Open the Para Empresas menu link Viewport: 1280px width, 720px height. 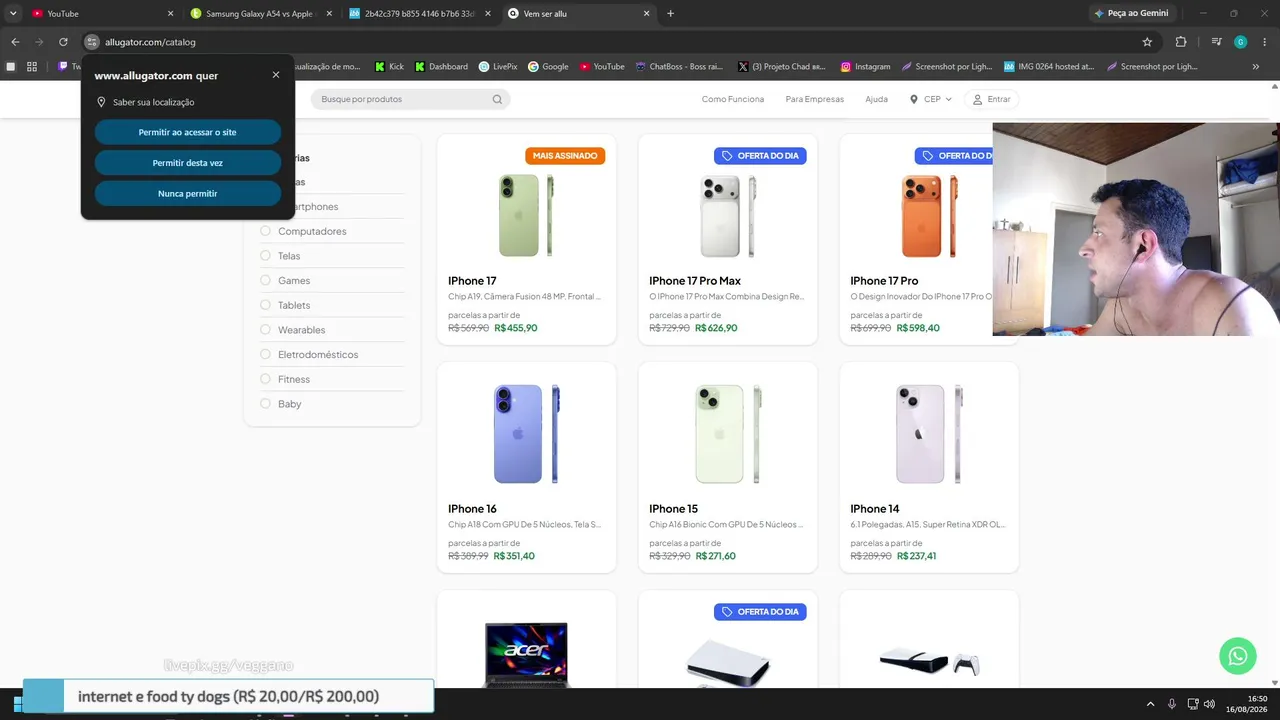coord(815,99)
